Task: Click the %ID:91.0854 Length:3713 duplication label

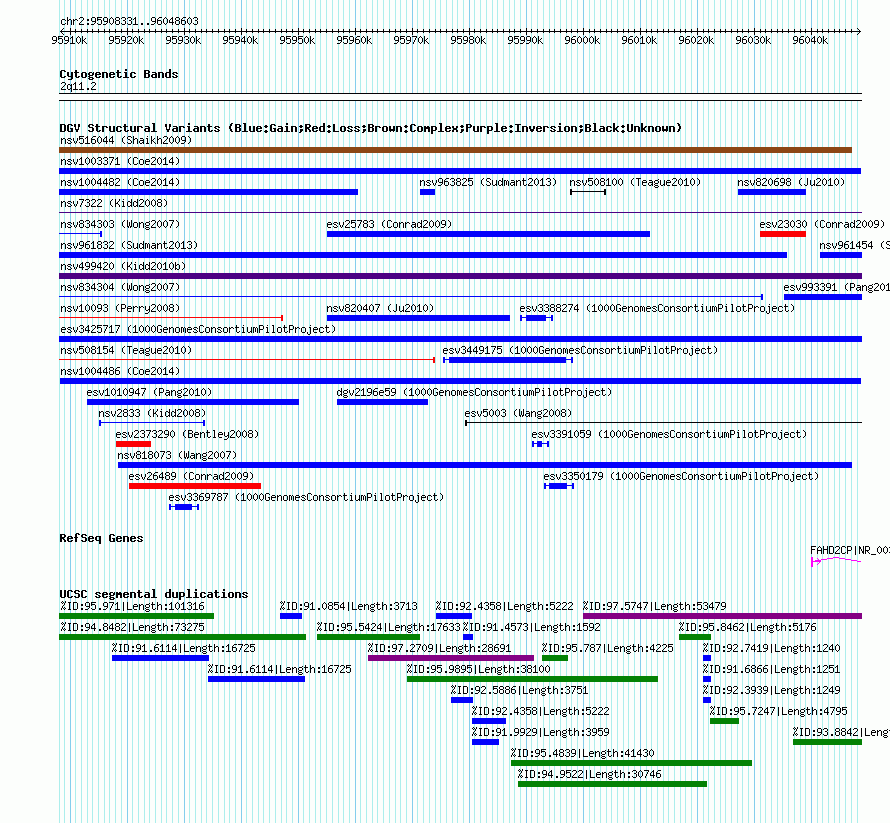Action: coord(349,606)
